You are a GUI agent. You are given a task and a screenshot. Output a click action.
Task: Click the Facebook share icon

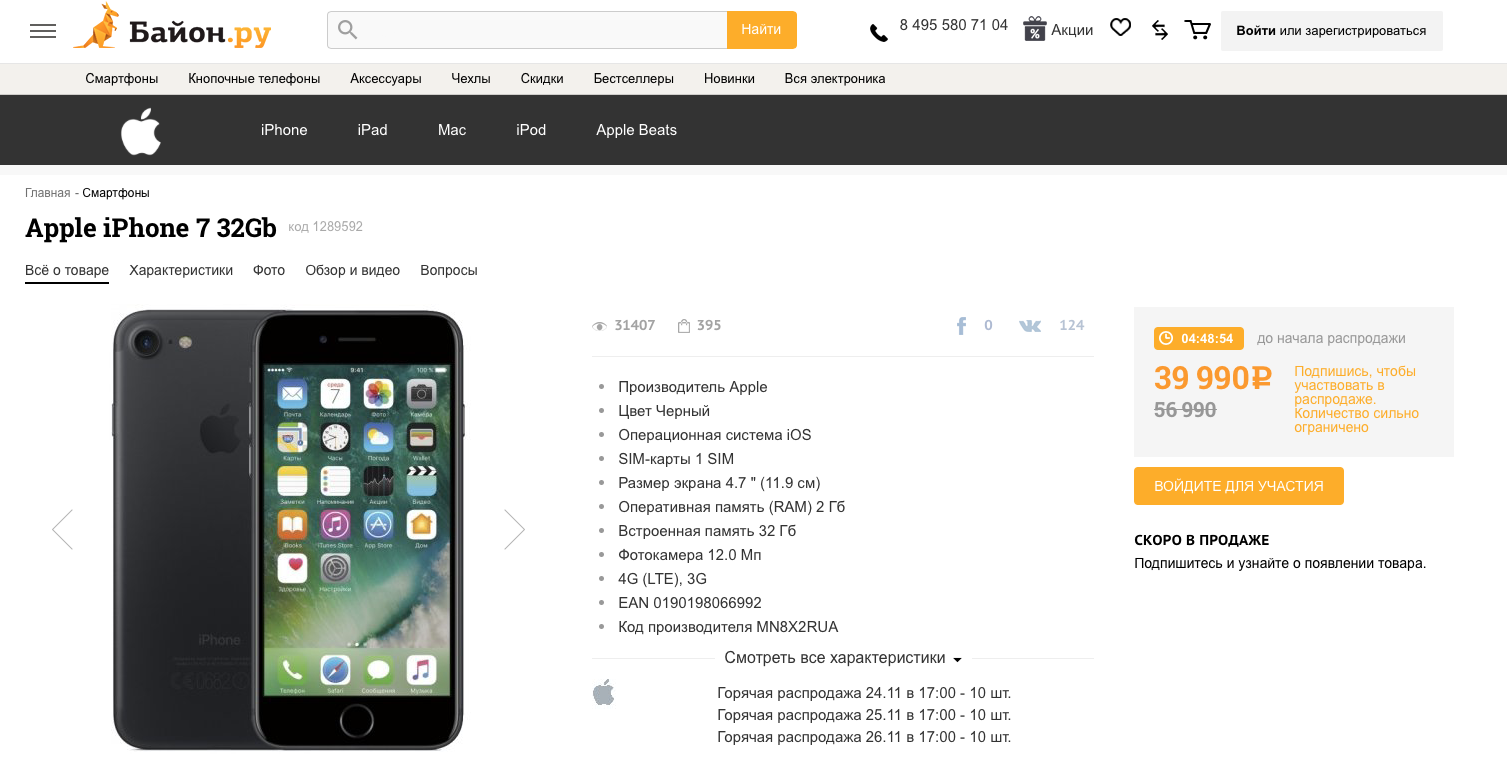point(962,326)
